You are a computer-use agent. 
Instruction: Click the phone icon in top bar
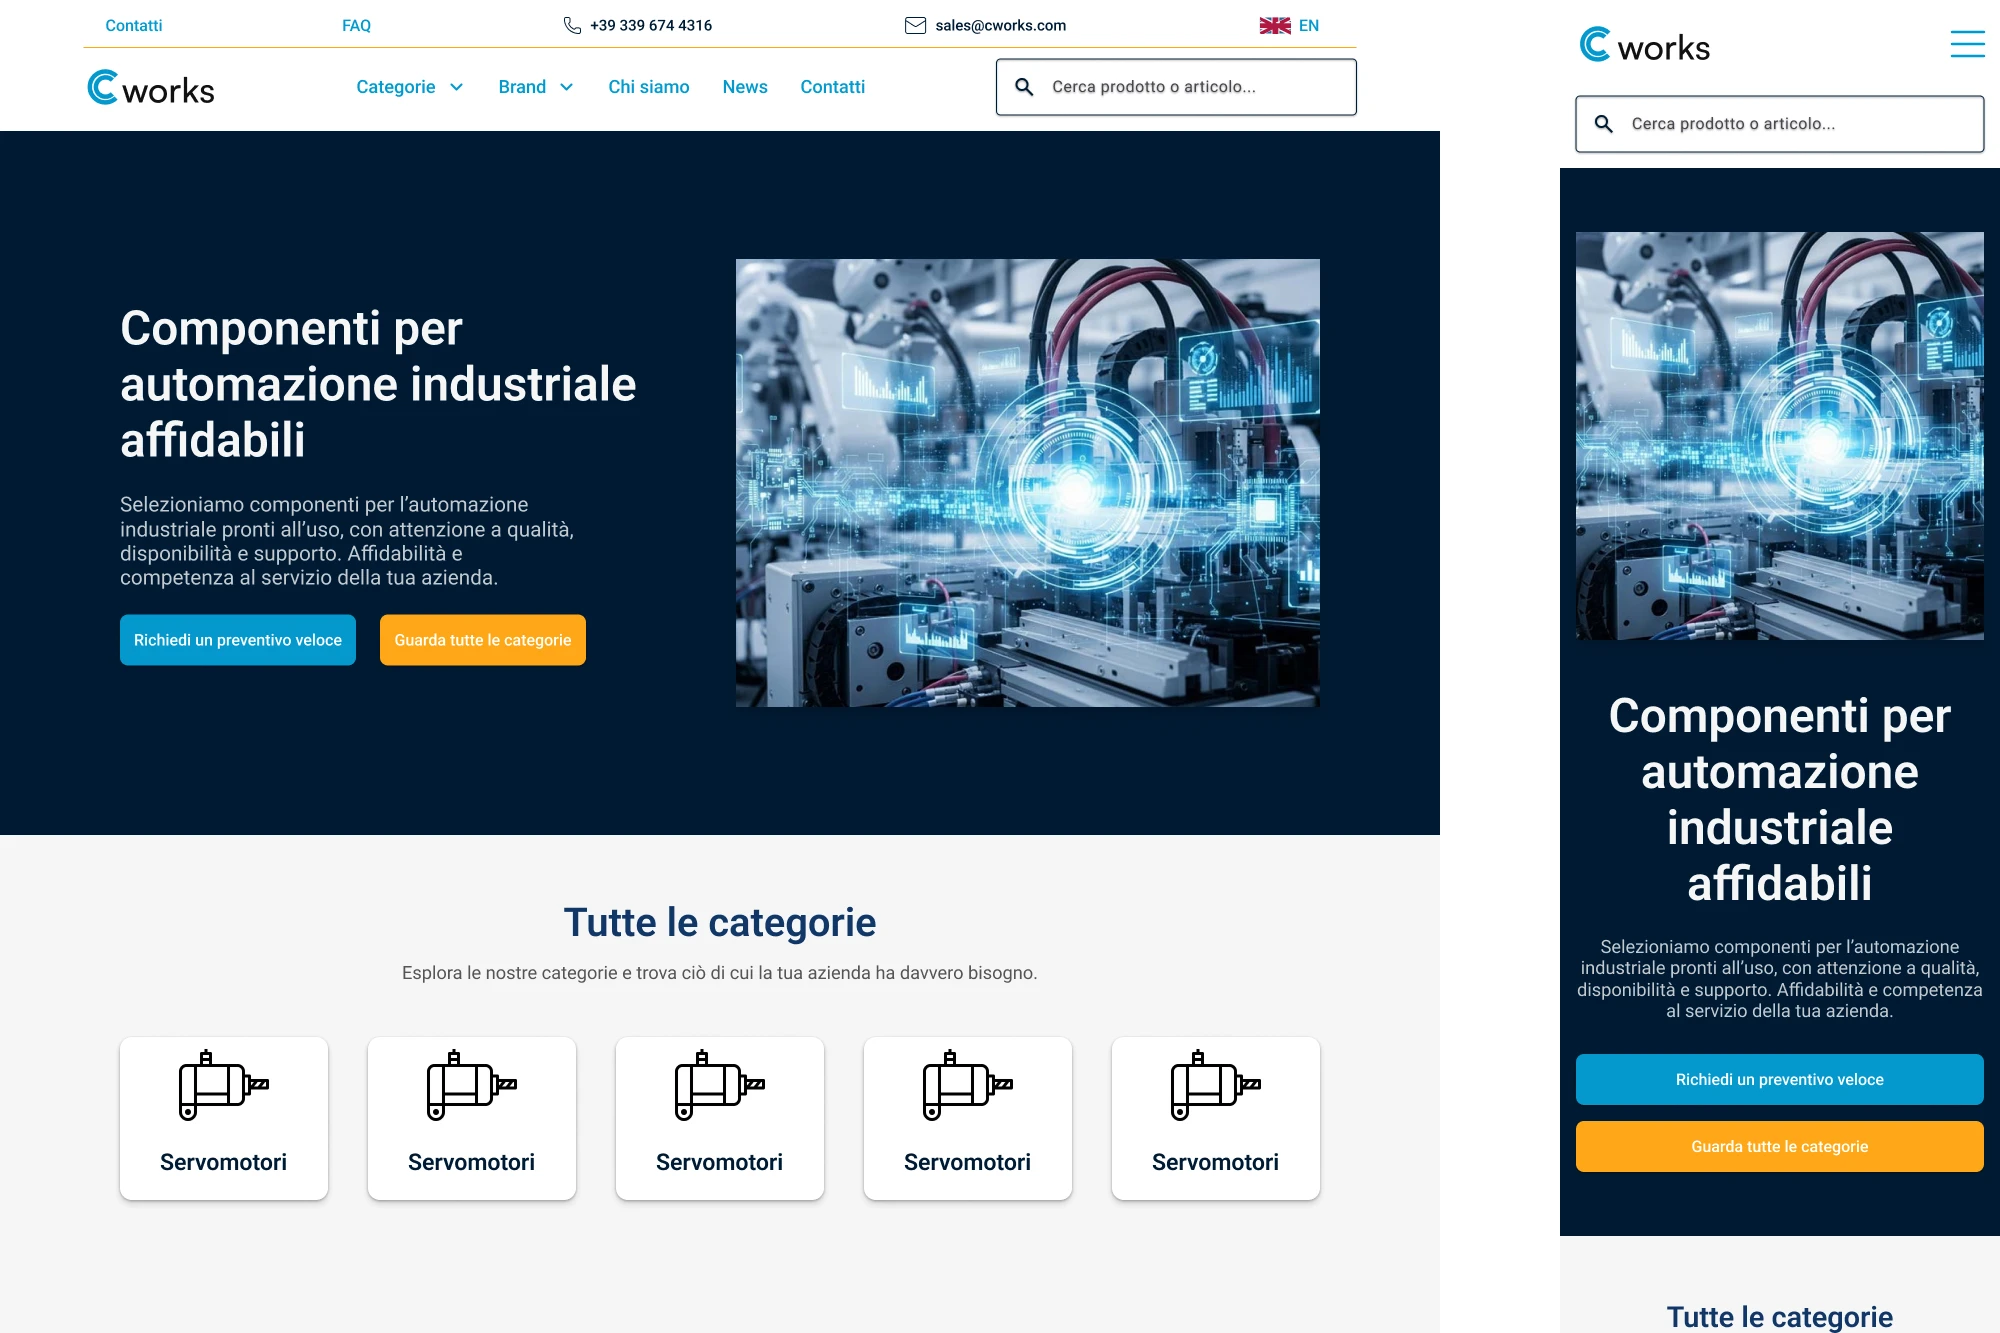click(x=572, y=25)
